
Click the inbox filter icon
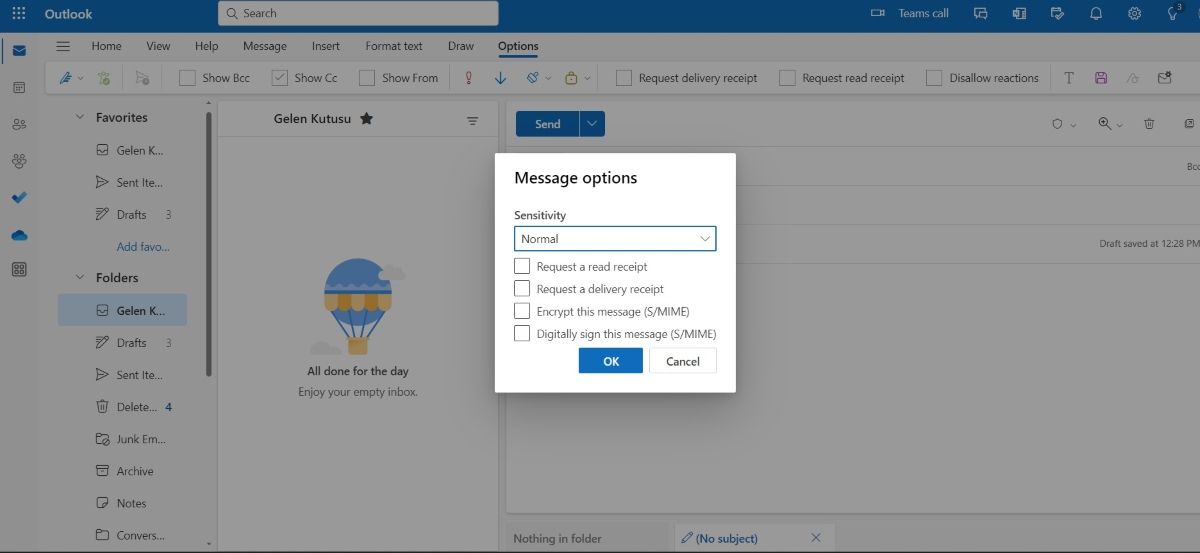pos(472,120)
